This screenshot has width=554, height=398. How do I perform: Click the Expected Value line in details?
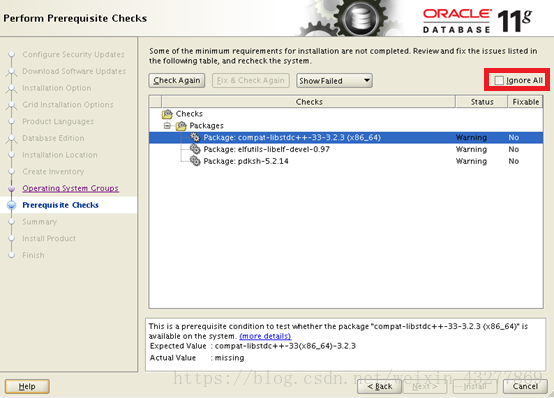(x=253, y=346)
